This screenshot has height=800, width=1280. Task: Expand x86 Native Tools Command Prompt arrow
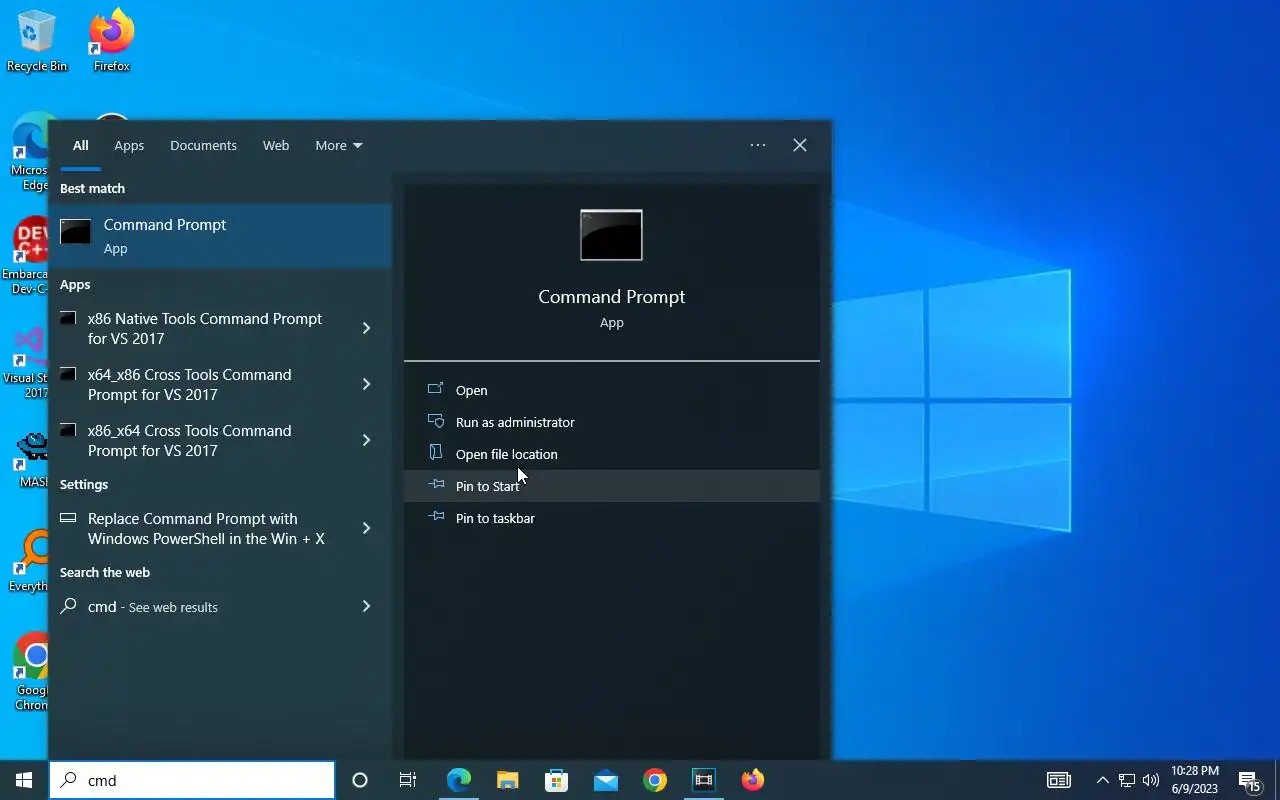pyautogui.click(x=366, y=328)
